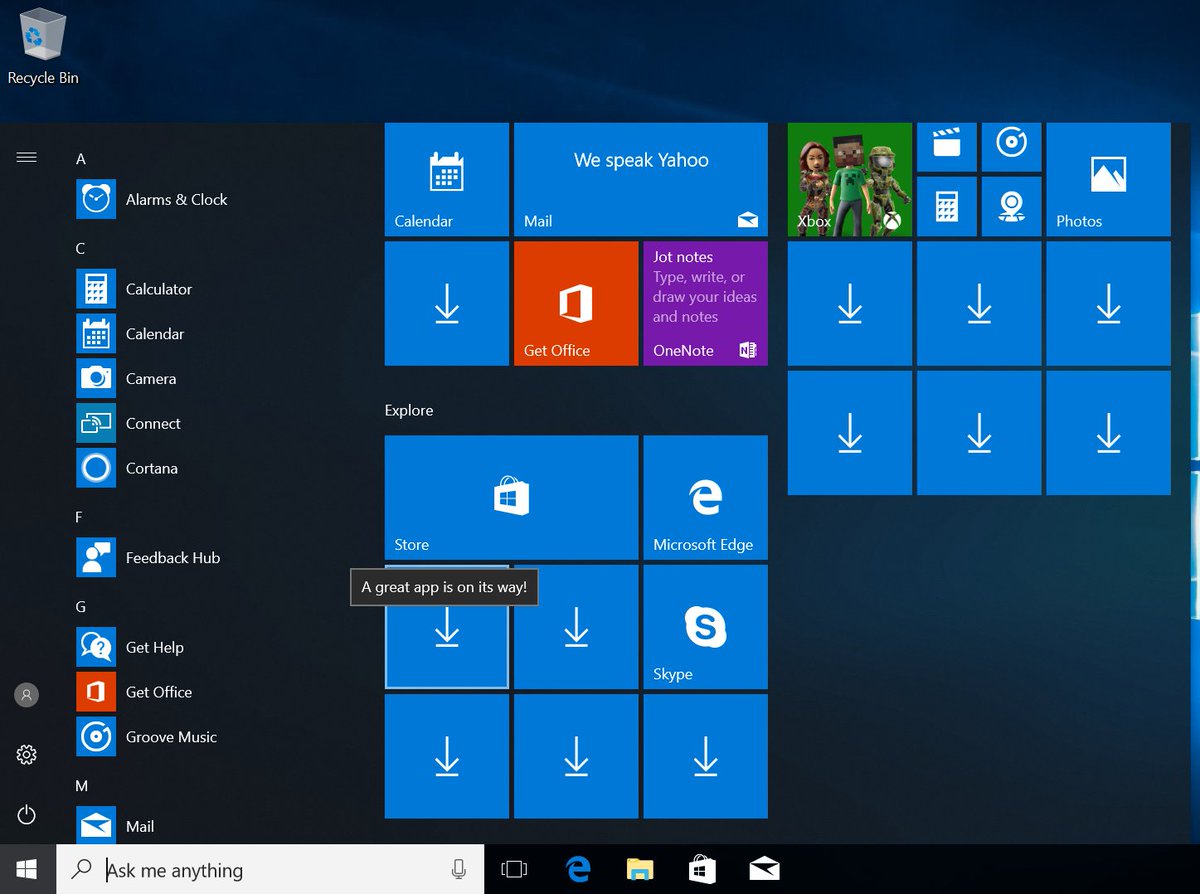Open the small Movies & TV clapperboard tile
Viewport: 1200px width, 894px height.
[x=947, y=147]
